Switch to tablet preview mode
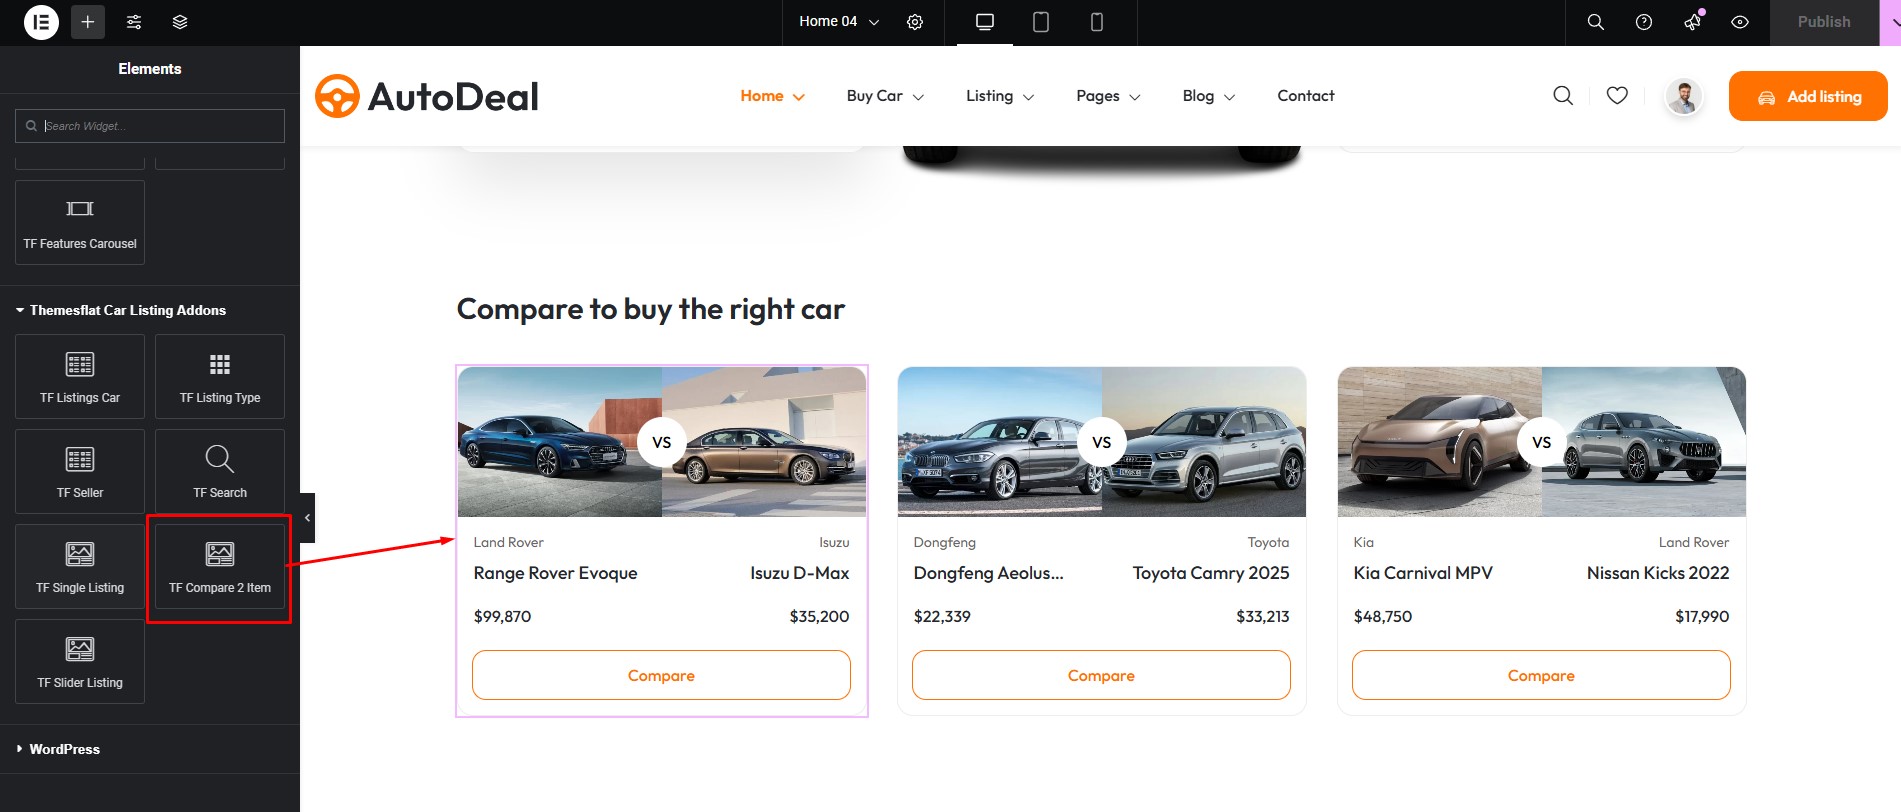The width and height of the screenshot is (1901, 812). (x=1041, y=22)
